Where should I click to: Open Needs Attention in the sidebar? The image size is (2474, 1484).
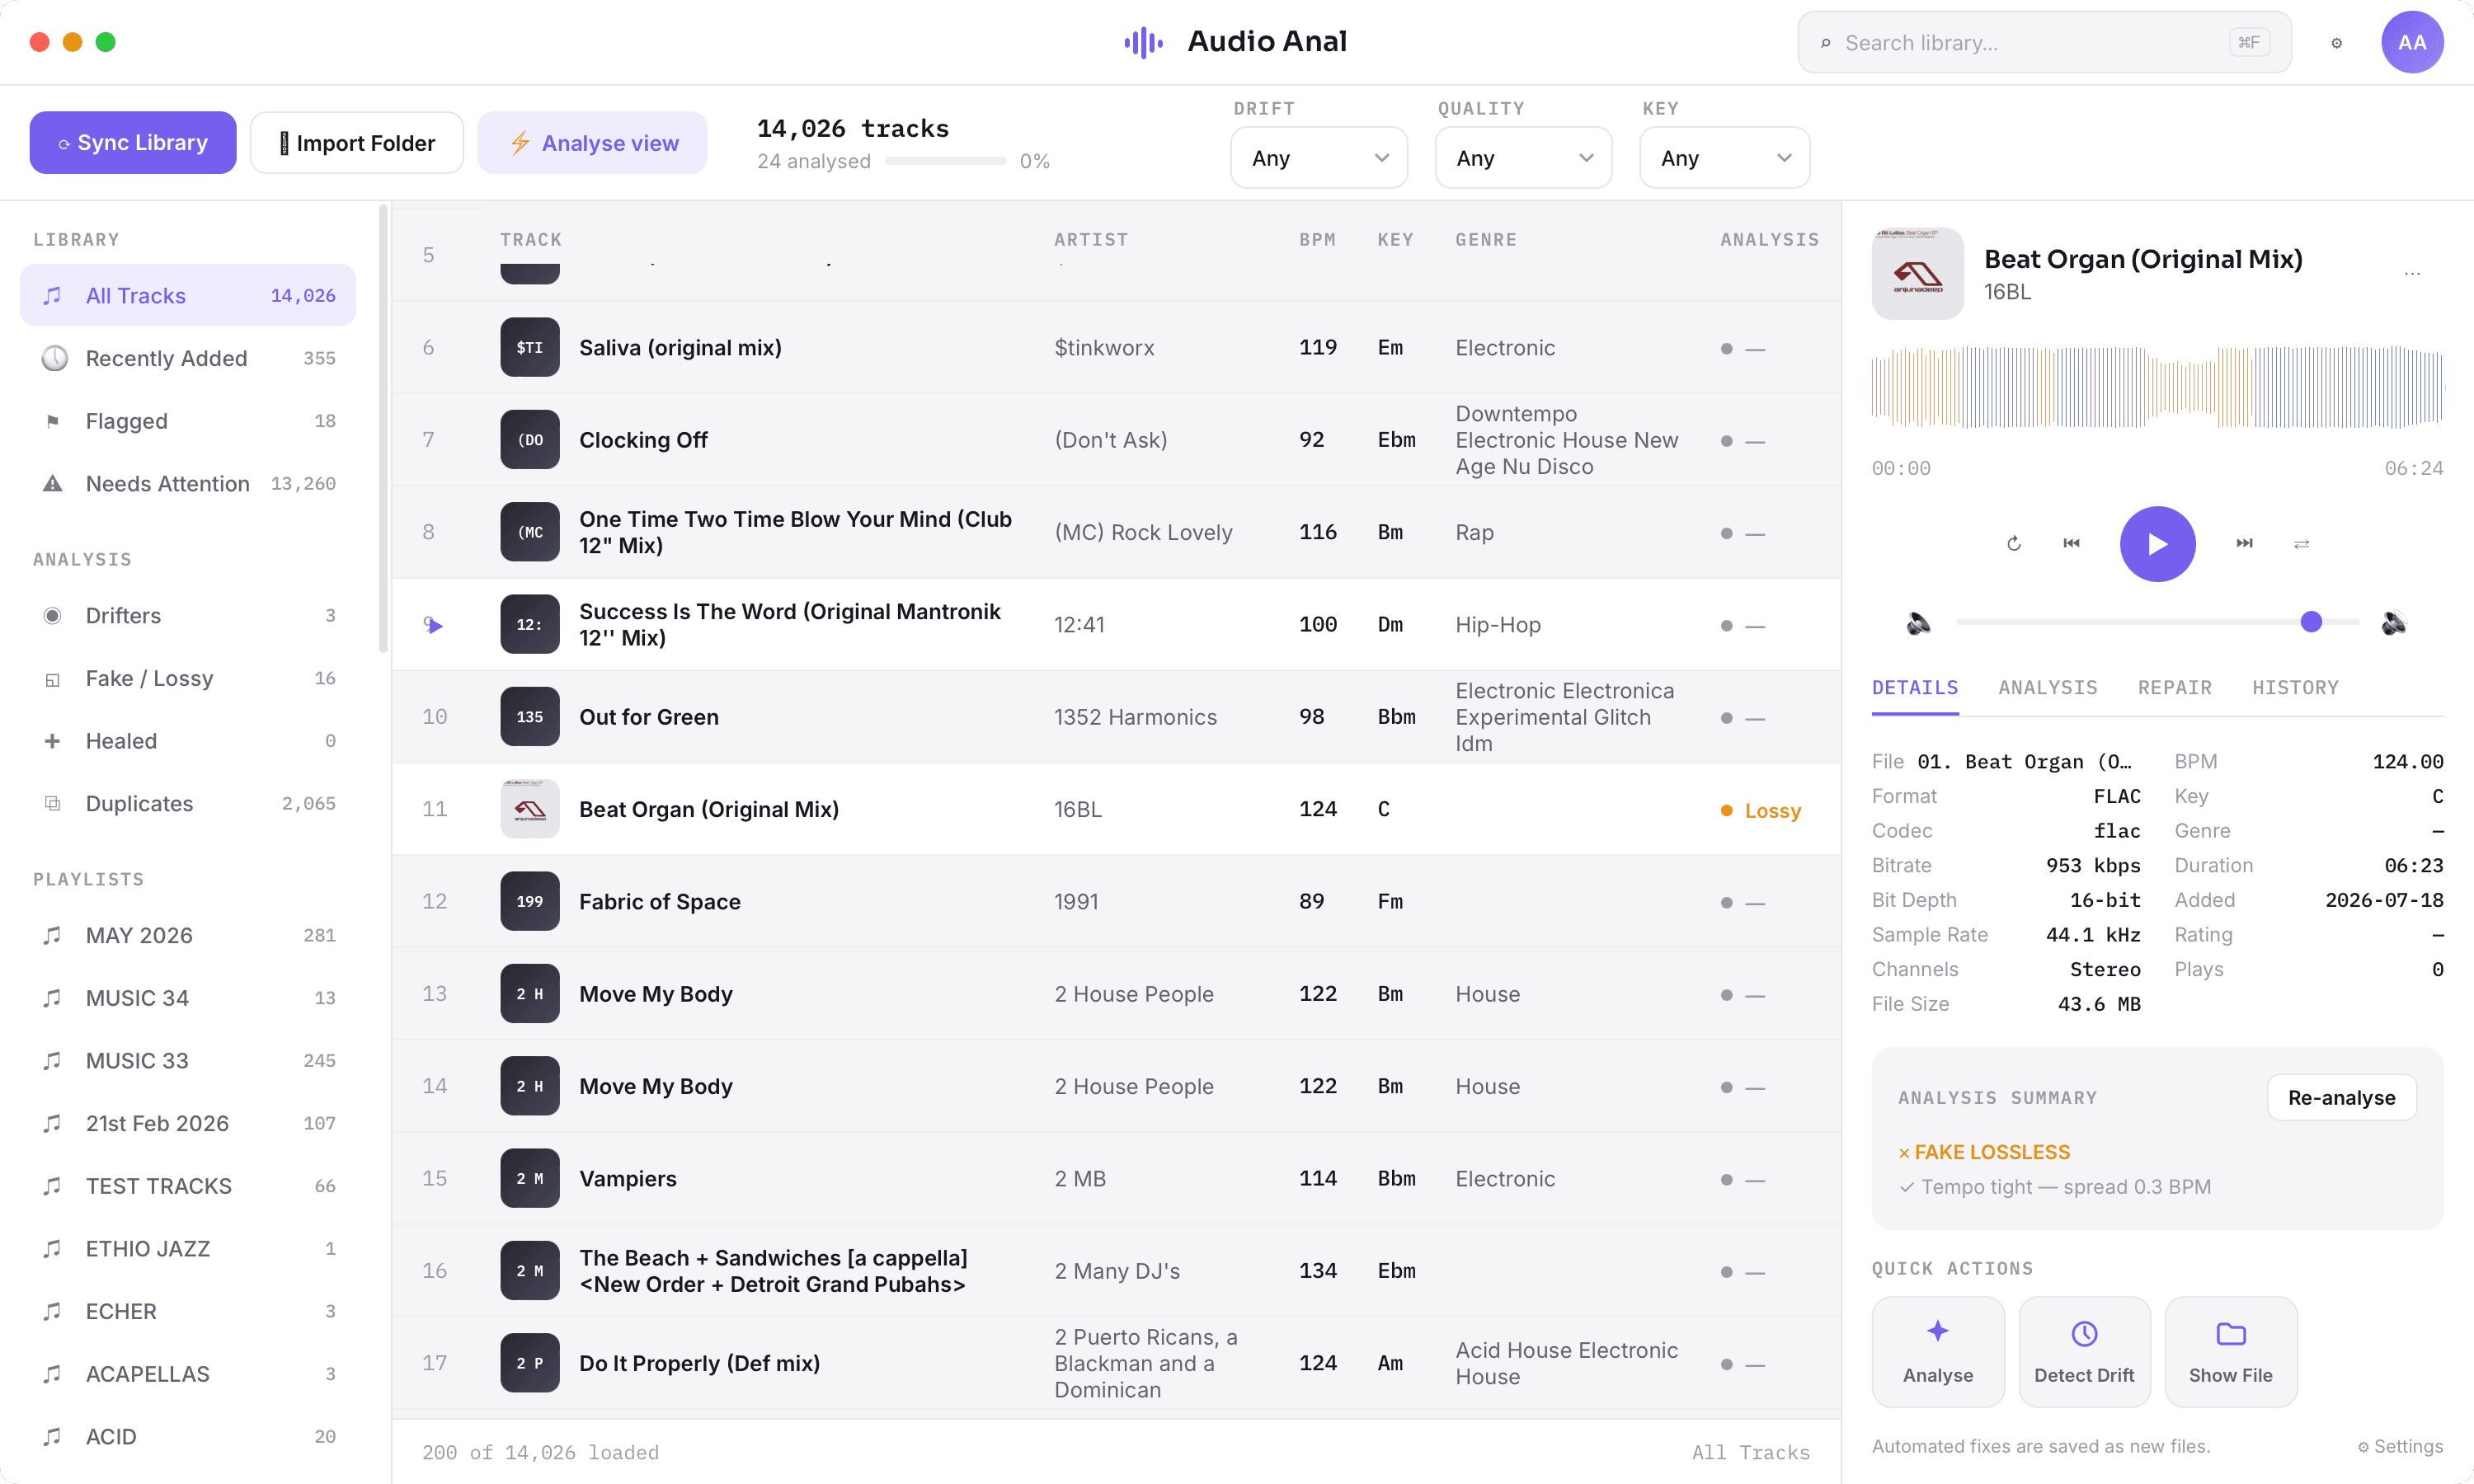coord(188,484)
